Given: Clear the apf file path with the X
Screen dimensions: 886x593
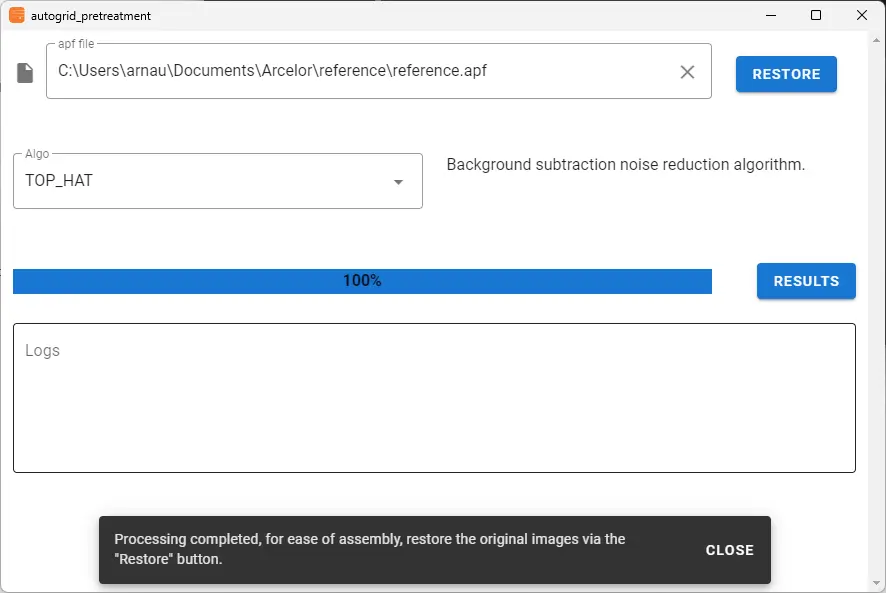Looking at the screenshot, I should pyautogui.click(x=687, y=72).
